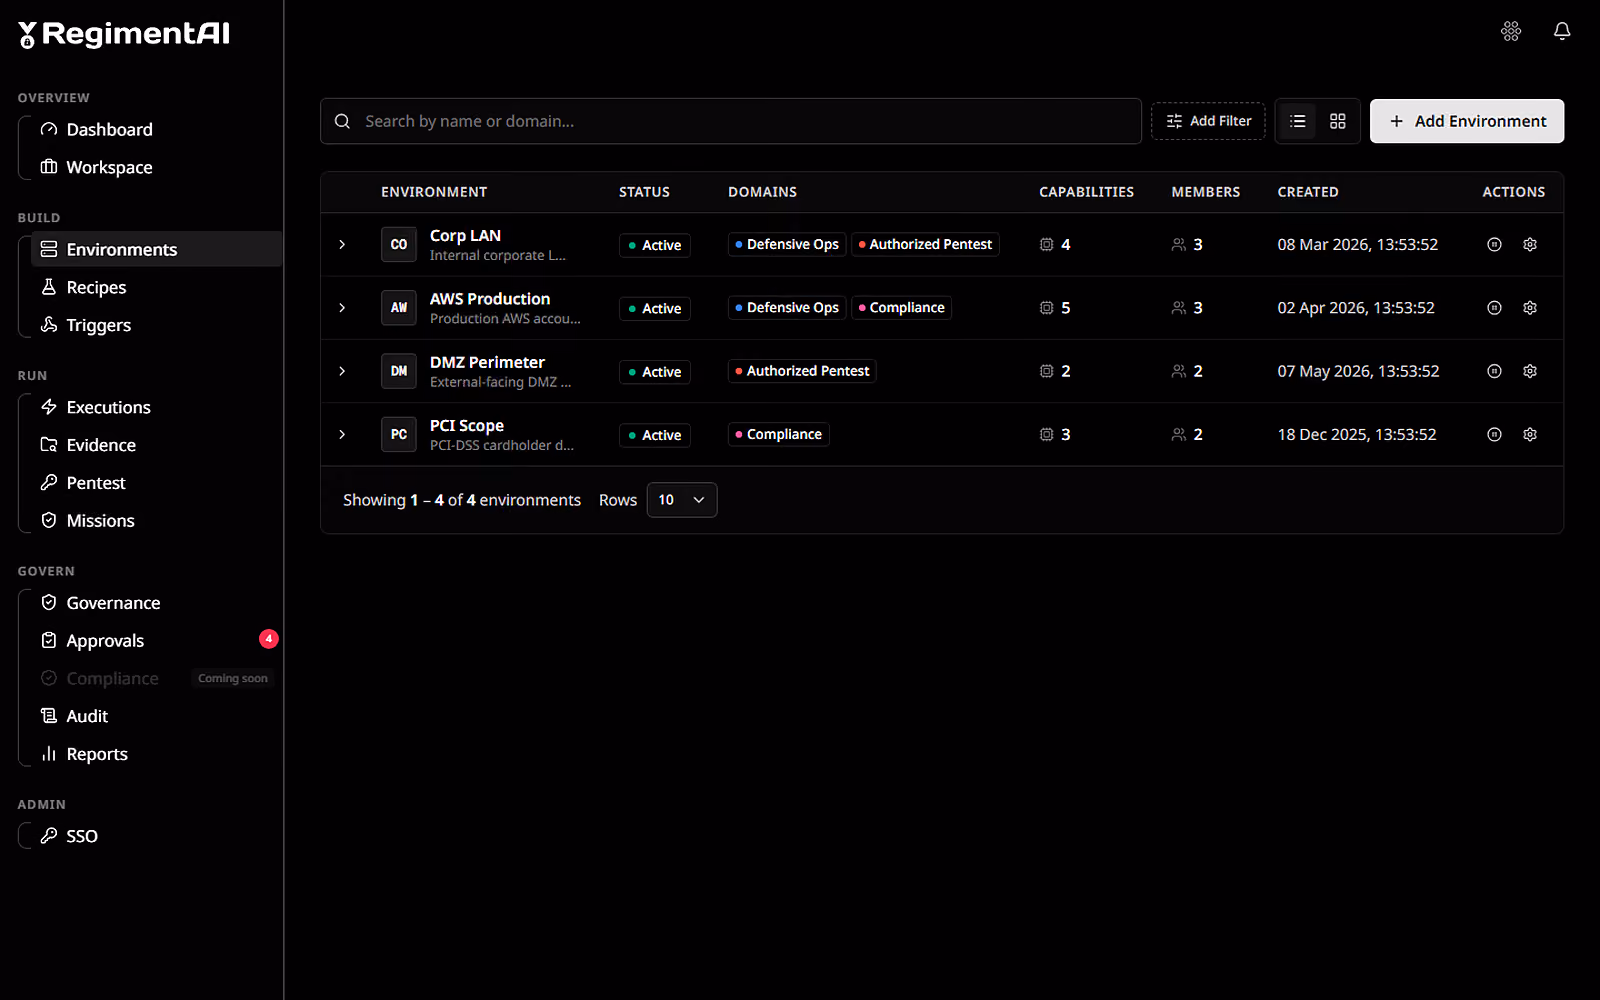Click Add Environment button
Screen dimensions: 1600x1000
(1467, 121)
